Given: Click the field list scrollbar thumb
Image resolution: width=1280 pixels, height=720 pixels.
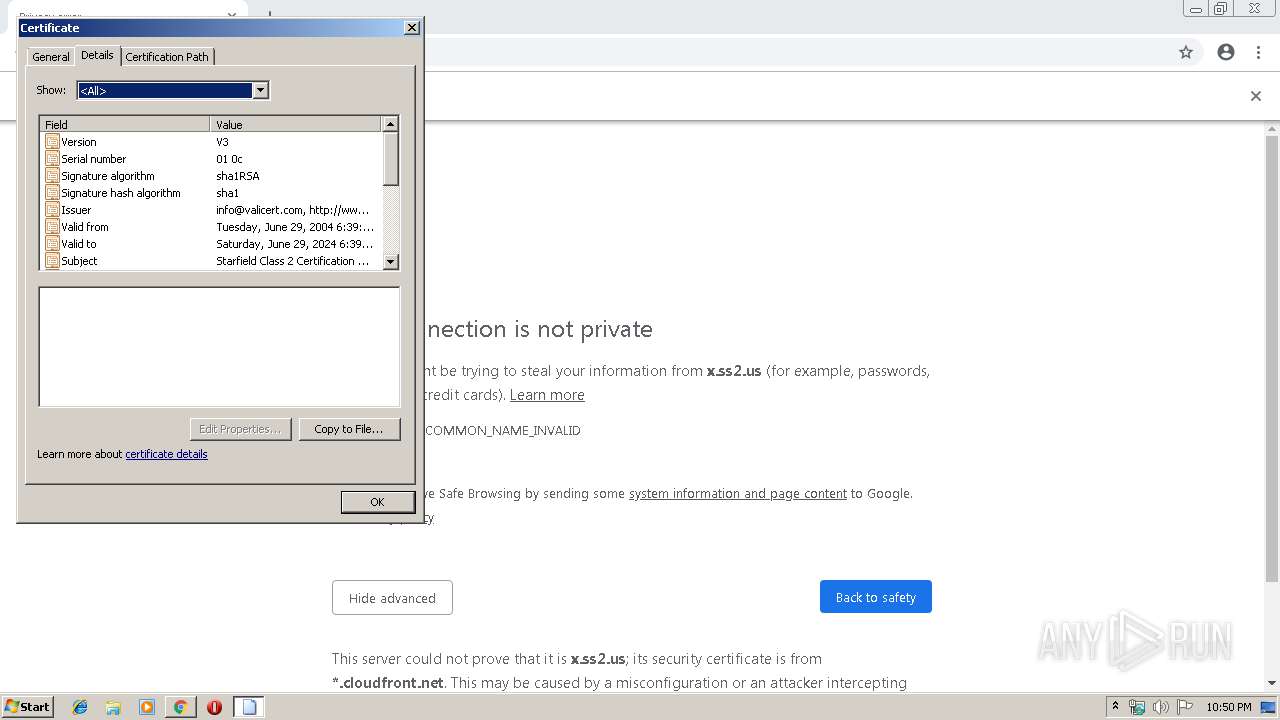Looking at the screenshot, I should click(391, 158).
